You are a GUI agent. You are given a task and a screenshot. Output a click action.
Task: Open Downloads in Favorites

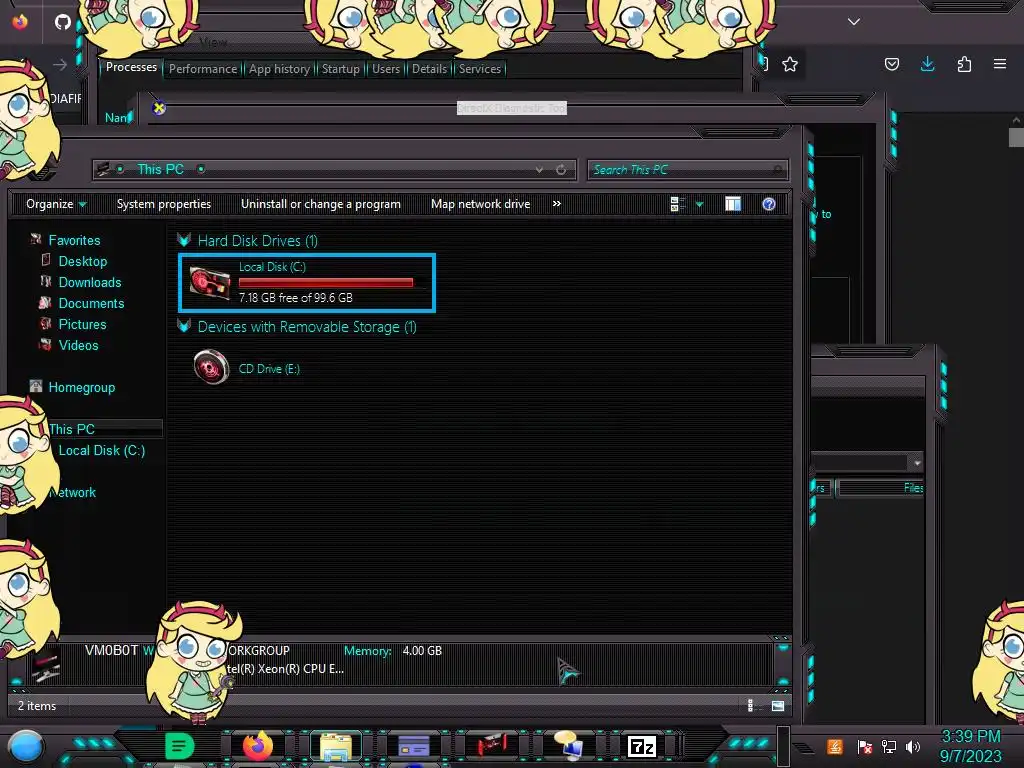90,282
